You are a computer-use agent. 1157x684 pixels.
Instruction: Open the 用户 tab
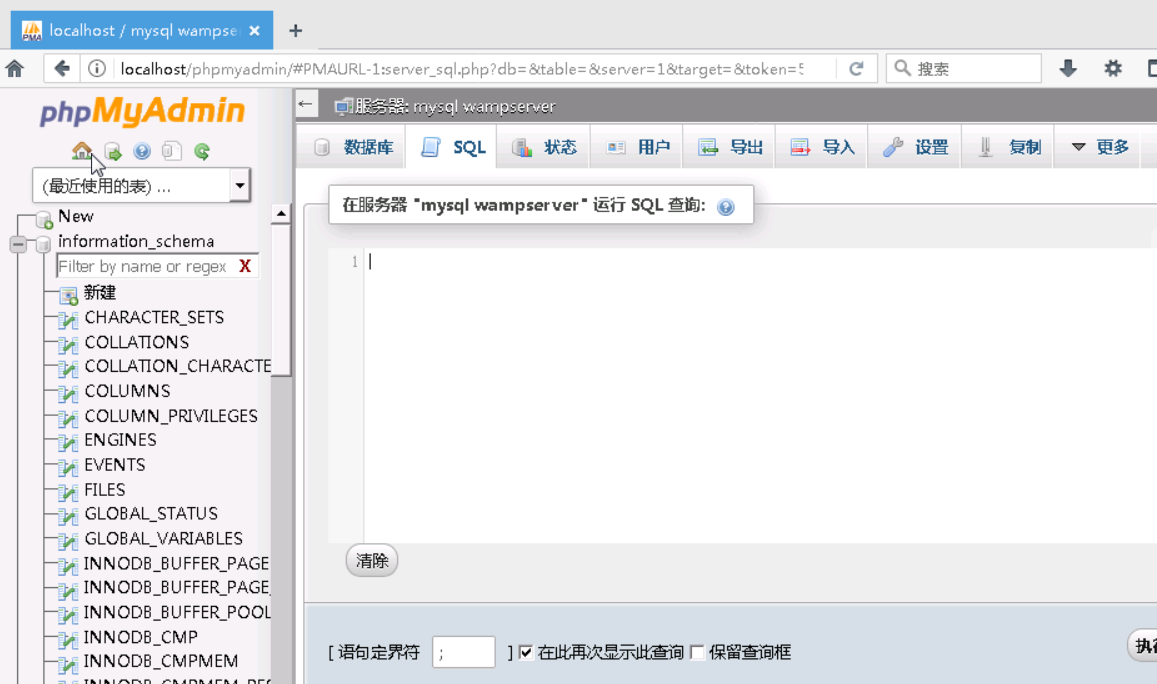(638, 147)
